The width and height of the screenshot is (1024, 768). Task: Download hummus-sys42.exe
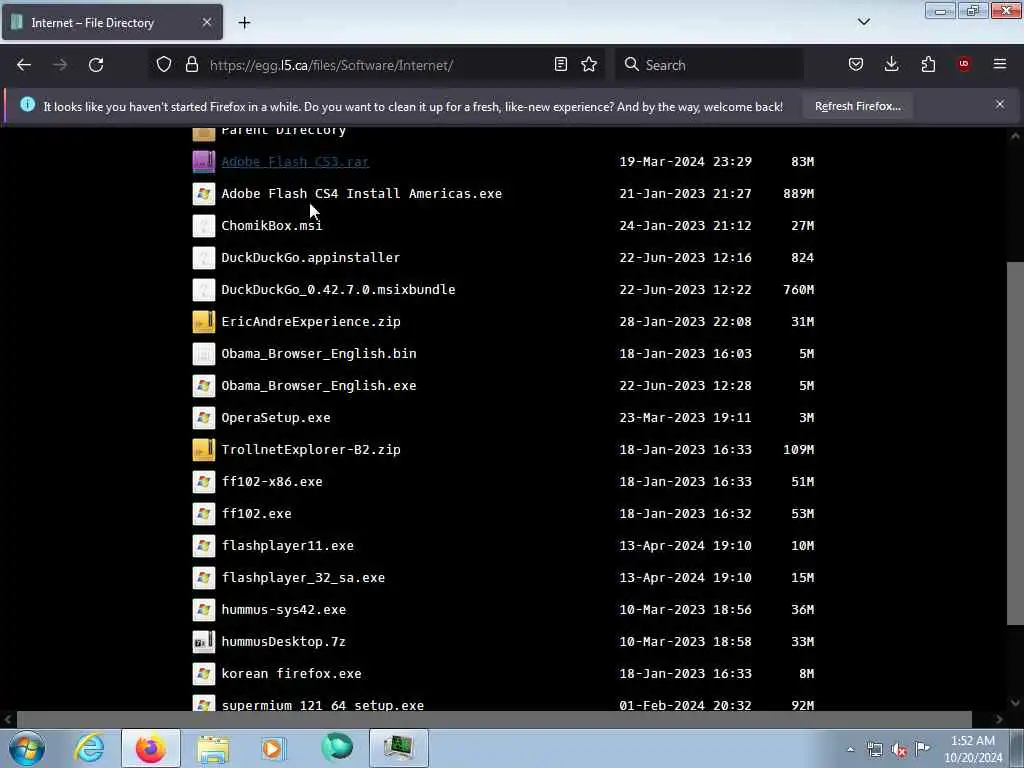coord(283,609)
